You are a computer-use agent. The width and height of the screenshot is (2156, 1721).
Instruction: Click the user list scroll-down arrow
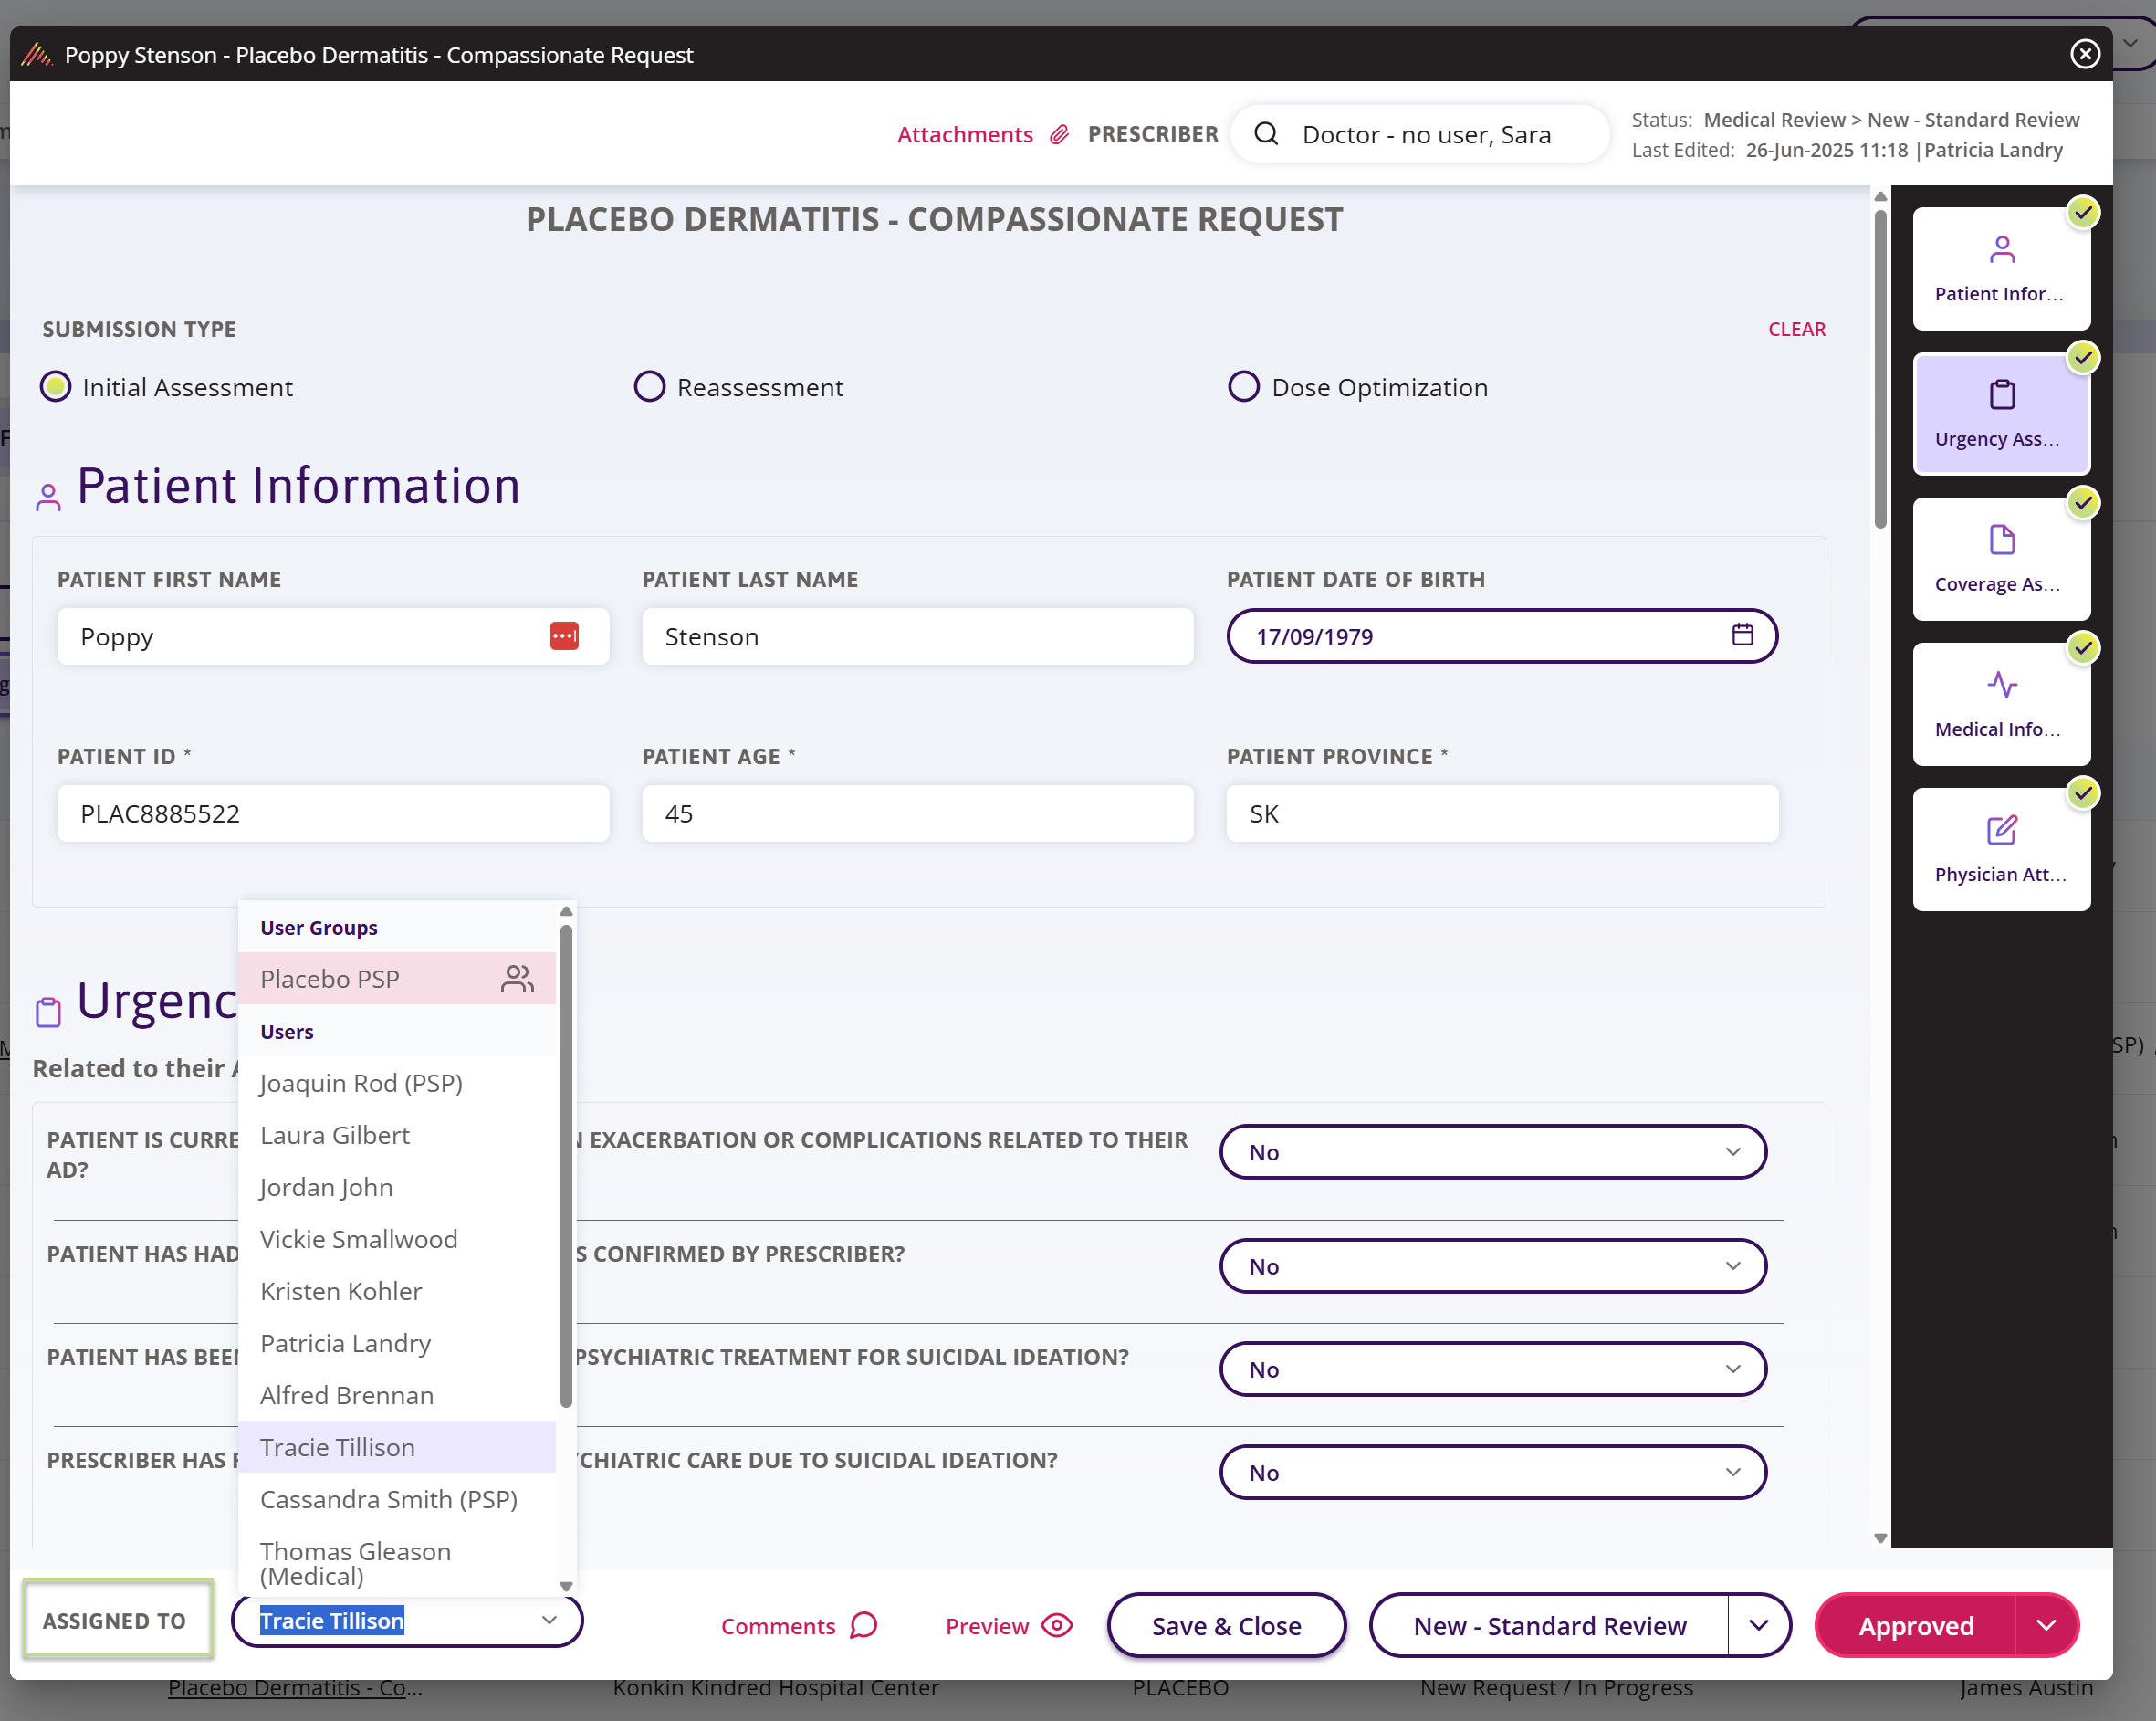pos(566,1586)
